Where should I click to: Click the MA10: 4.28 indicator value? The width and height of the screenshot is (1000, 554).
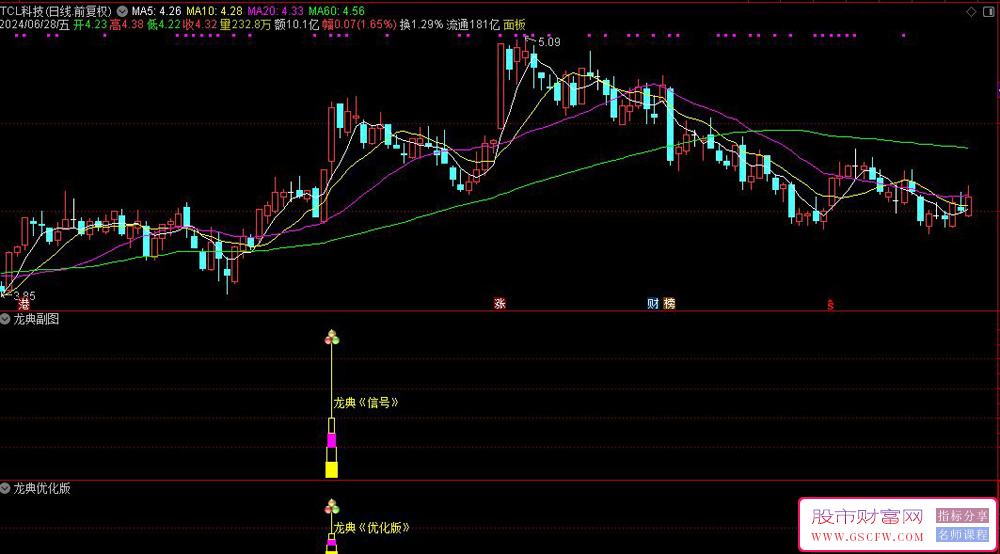coord(214,11)
